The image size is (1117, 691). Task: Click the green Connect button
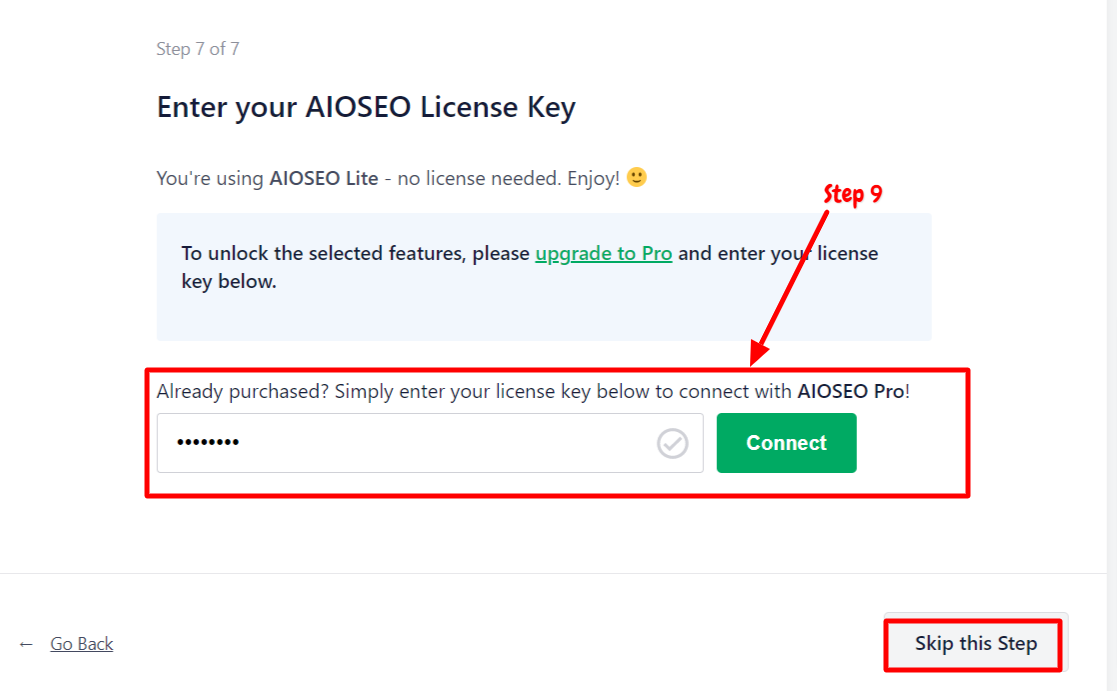(x=786, y=443)
